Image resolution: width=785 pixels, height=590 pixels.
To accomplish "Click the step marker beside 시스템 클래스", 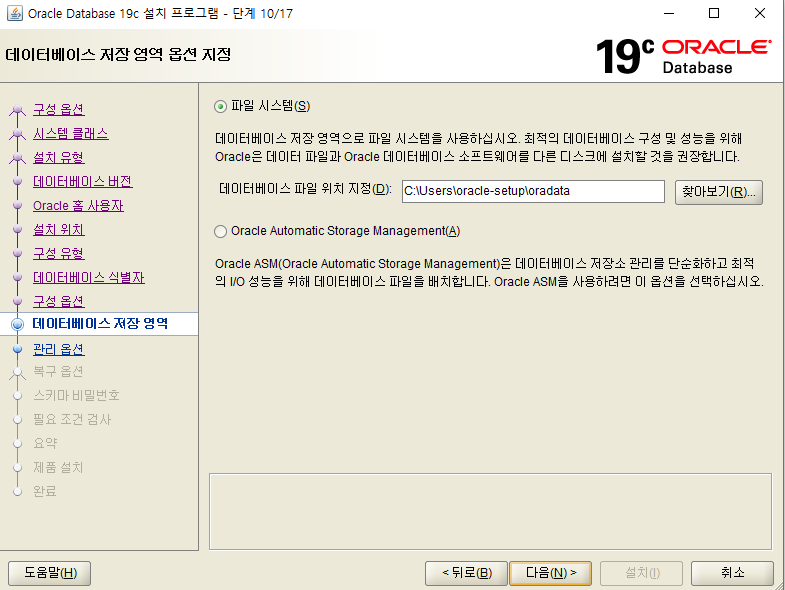I will pos(18,134).
